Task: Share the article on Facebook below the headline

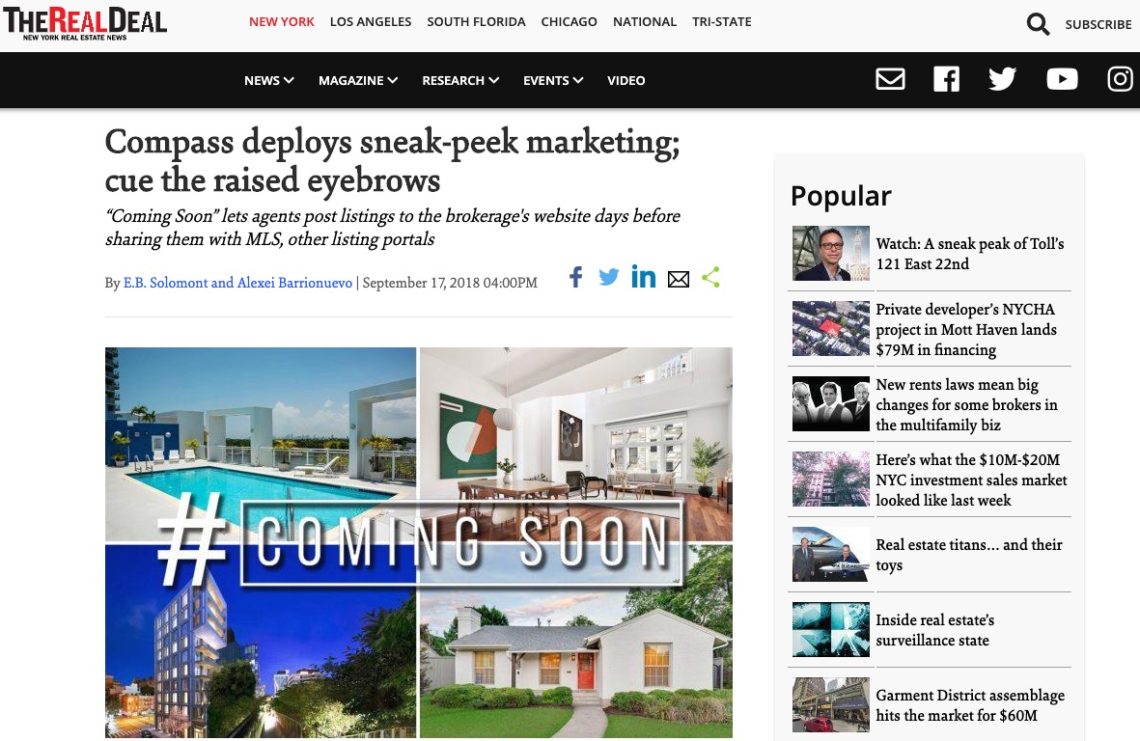Action: pos(576,277)
